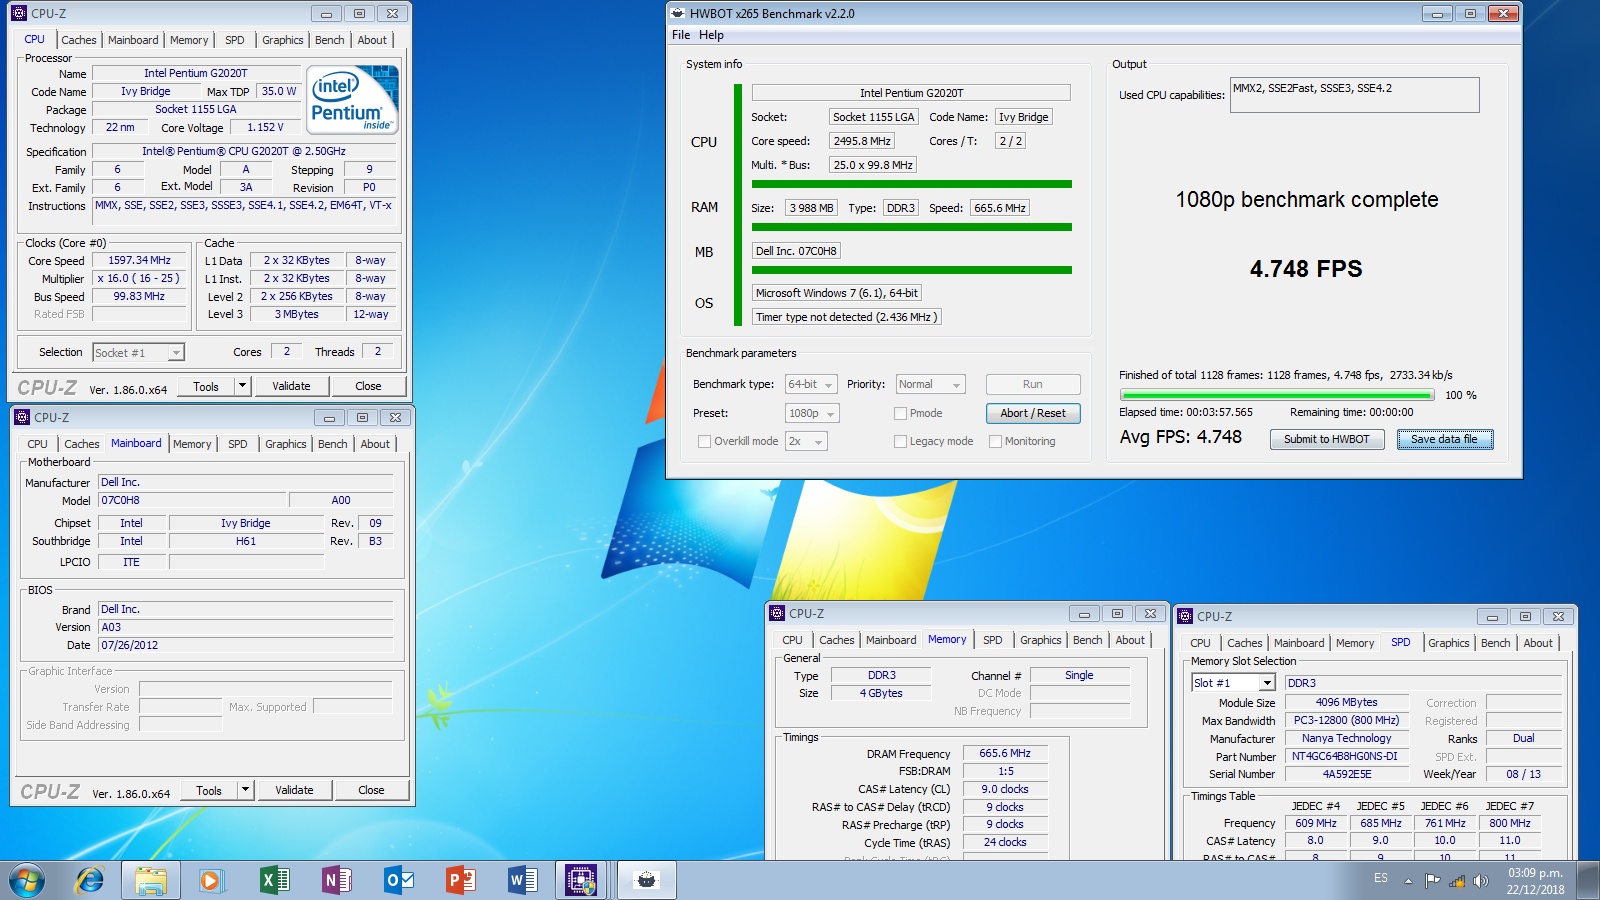The height and width of the screenshot is (900, 1600).
Task: Open Windows Explorer folder icon in taskbar
Action: click(151, 880)
